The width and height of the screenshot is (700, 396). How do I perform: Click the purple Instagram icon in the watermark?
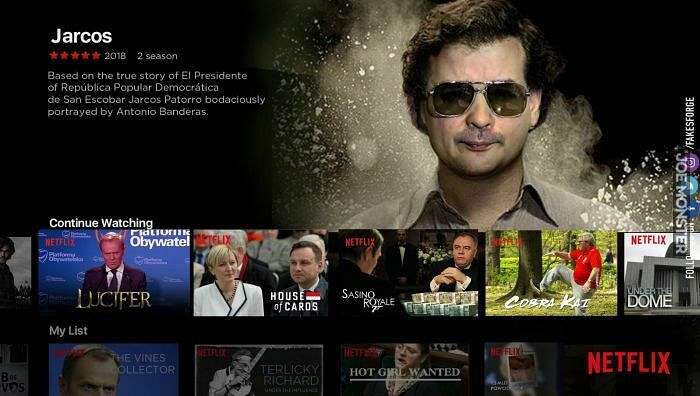[x=691, y=163]
